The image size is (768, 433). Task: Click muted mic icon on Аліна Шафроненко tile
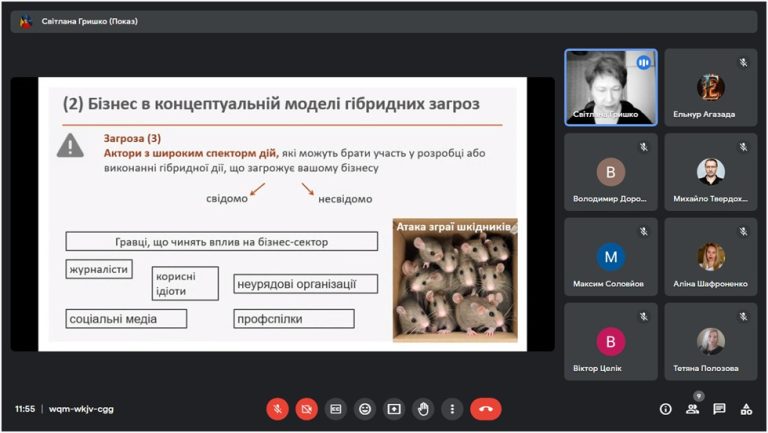tap(744, 232)
